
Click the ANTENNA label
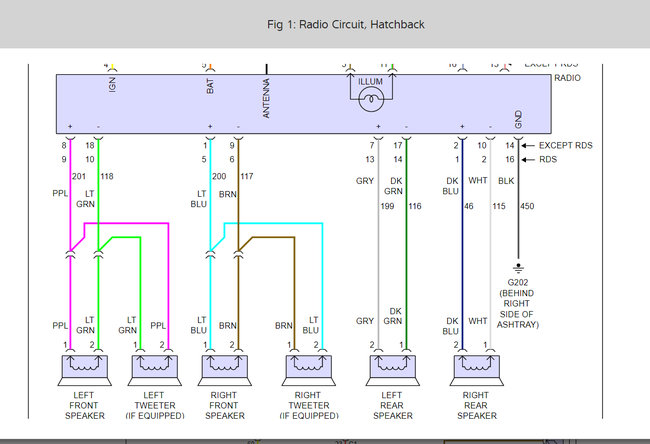266,98
